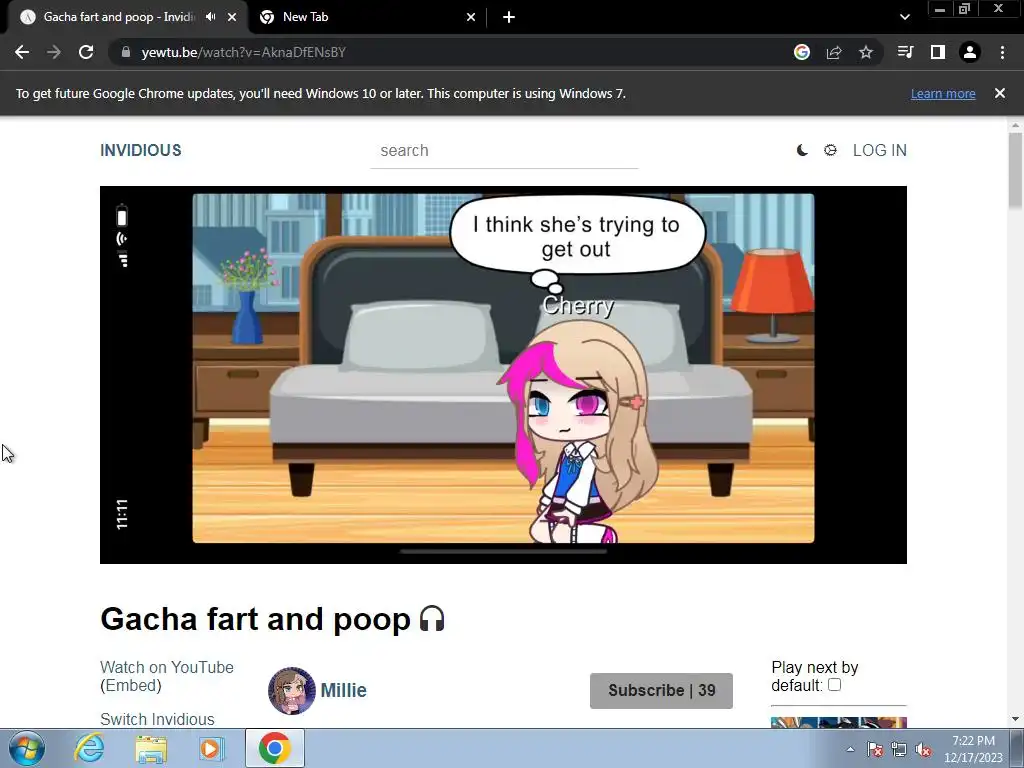Open the Switch Invidious link

click(157, 719)
